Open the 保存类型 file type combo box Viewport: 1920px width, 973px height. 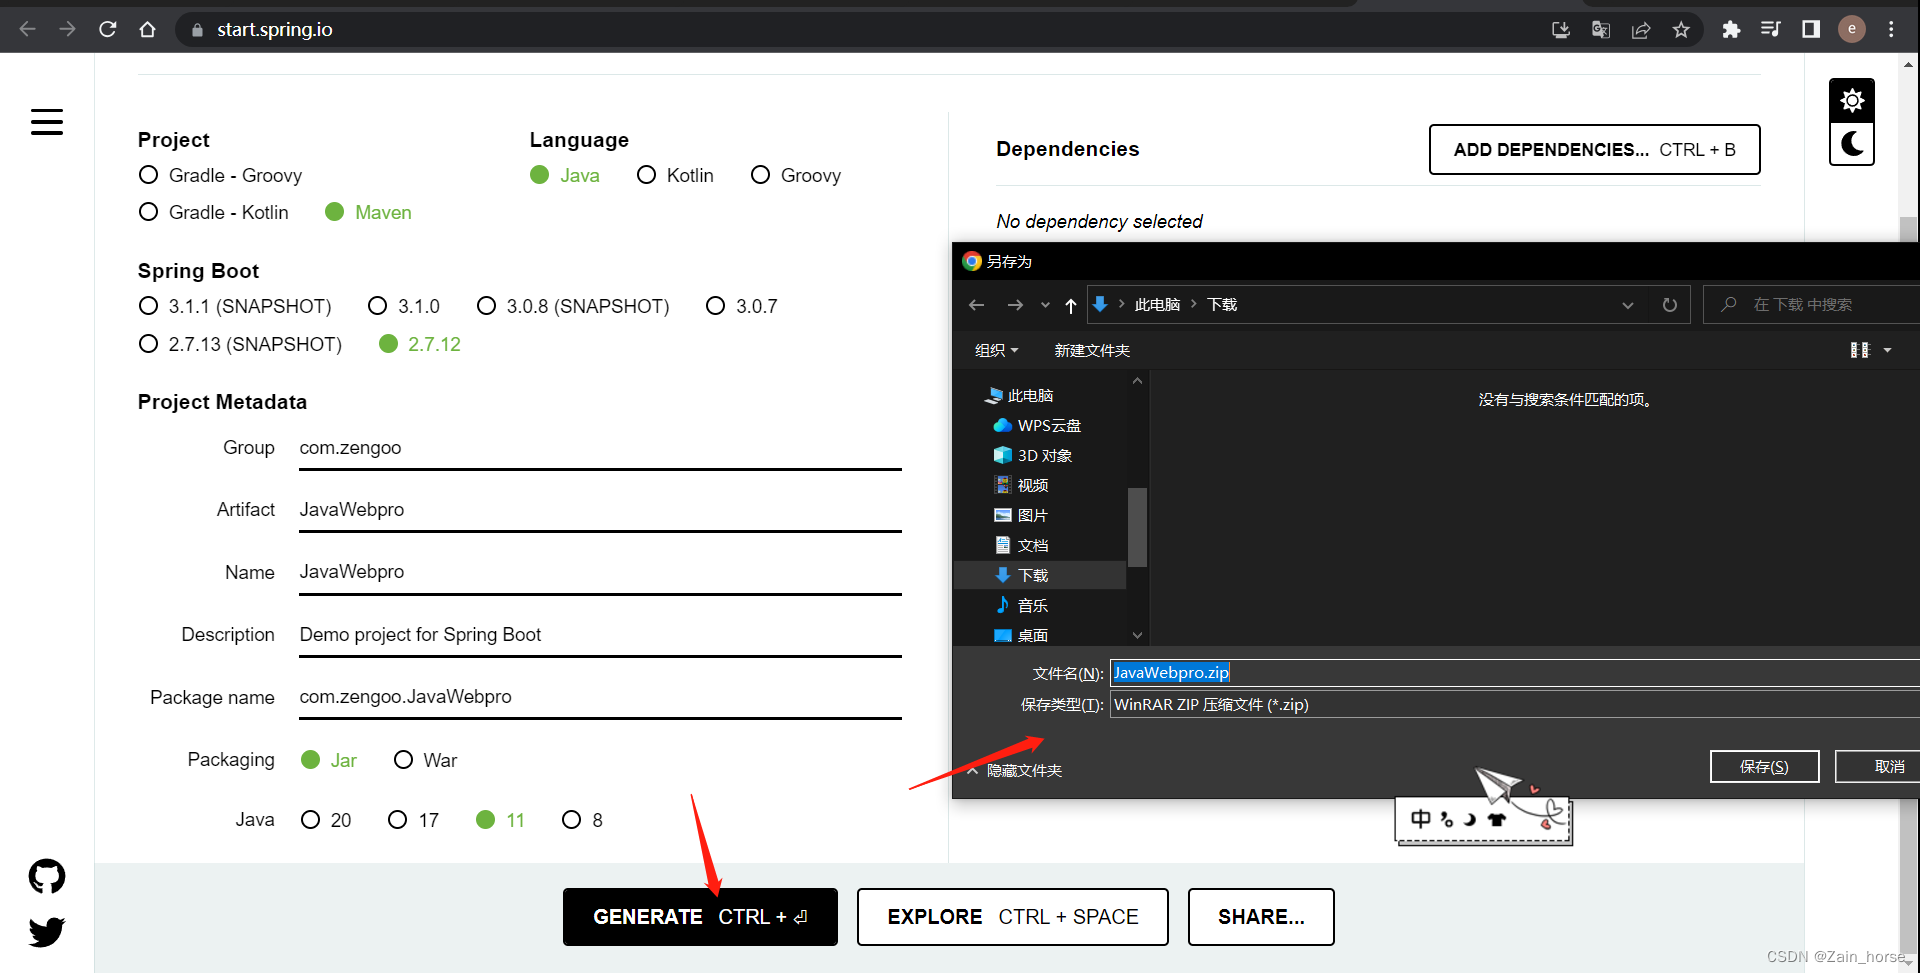click(1514, 705)
